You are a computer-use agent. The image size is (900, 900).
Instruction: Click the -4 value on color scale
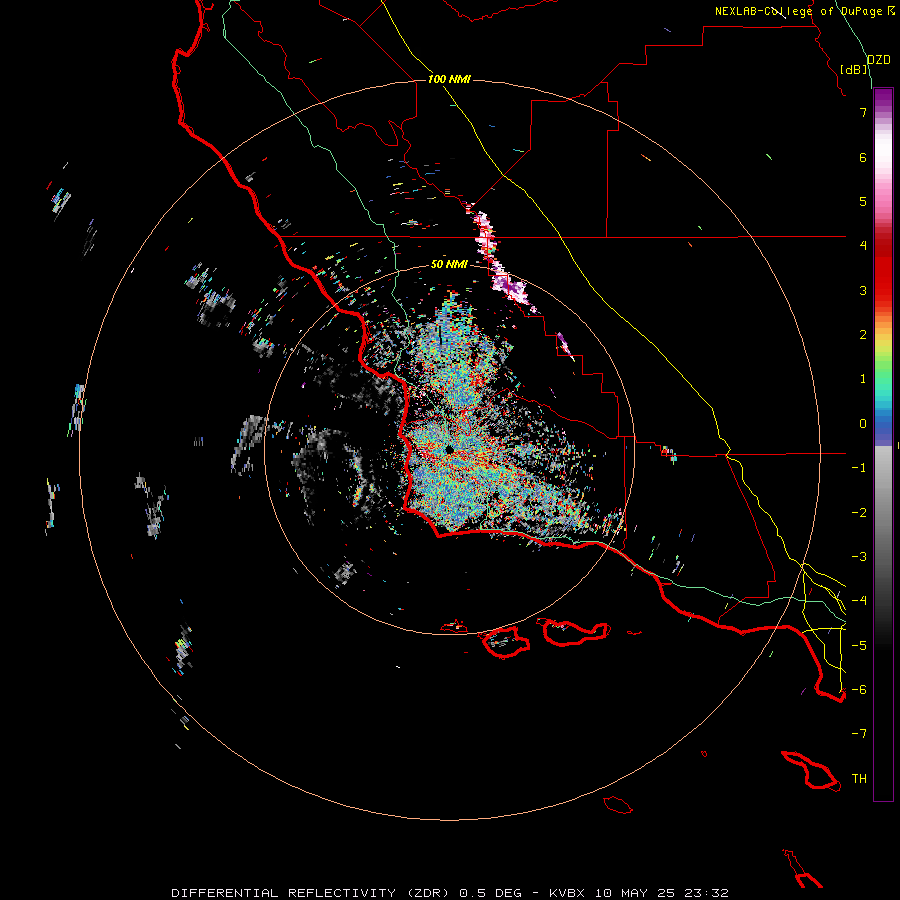coord(859,600)
